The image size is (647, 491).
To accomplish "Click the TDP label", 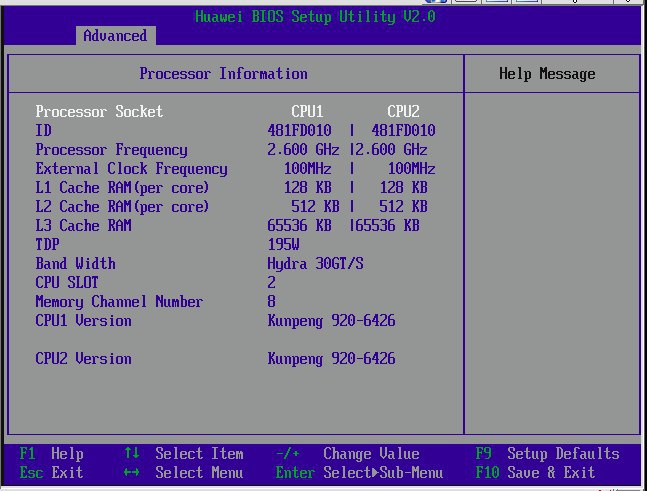I will click(47, 244).
